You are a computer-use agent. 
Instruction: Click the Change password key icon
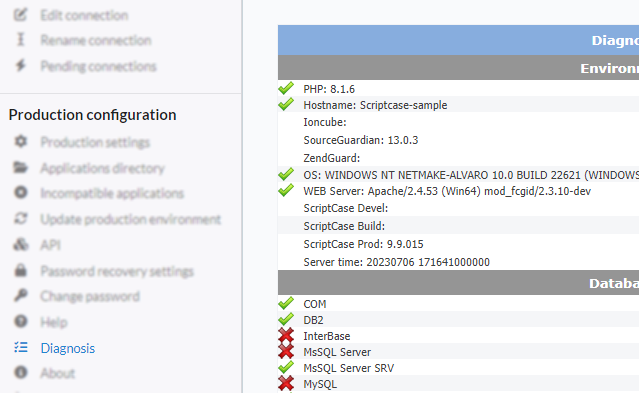tap(20, 296)
